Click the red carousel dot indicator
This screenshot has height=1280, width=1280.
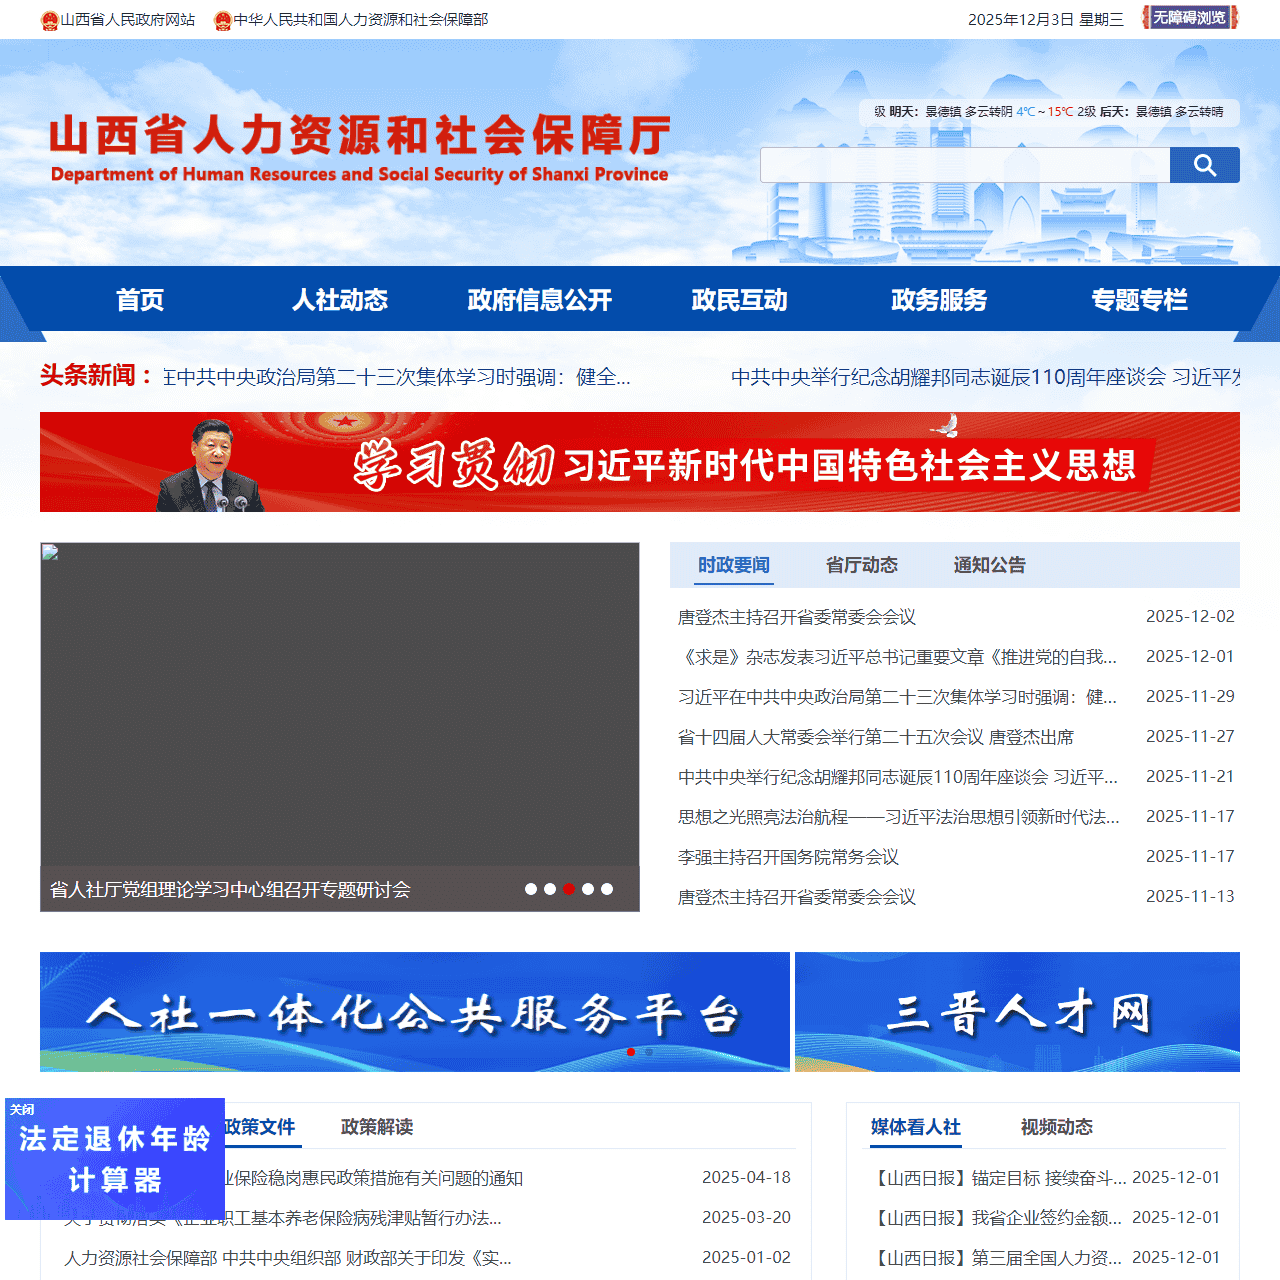pyautogui.click(x=568, y=886)
